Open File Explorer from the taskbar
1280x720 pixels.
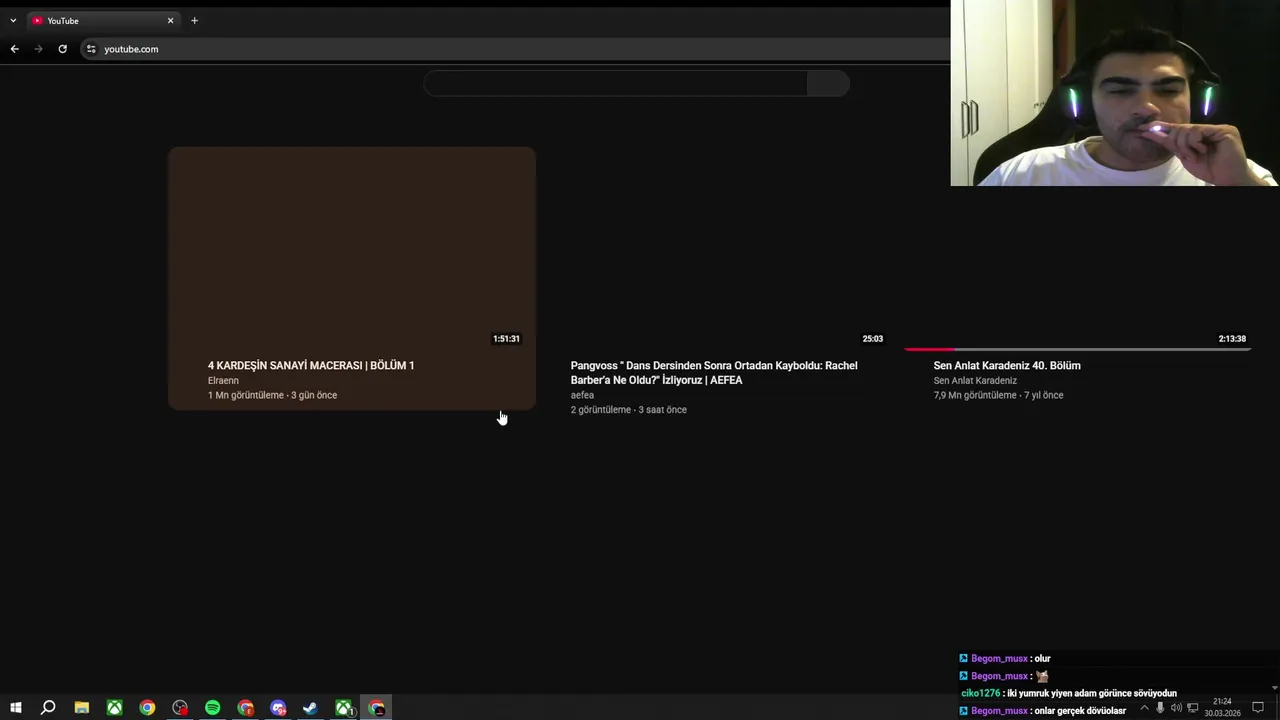point(82,708)
